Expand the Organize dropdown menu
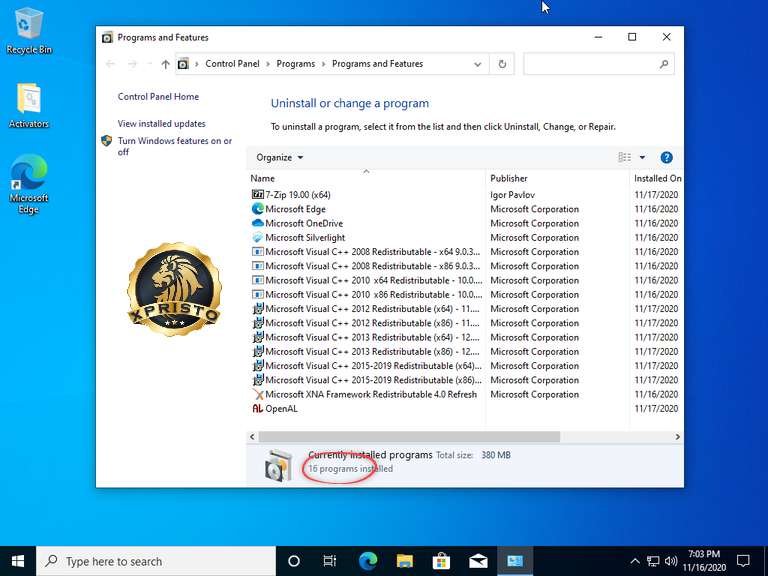The image size is (768, 576). (x=280, y=157)
